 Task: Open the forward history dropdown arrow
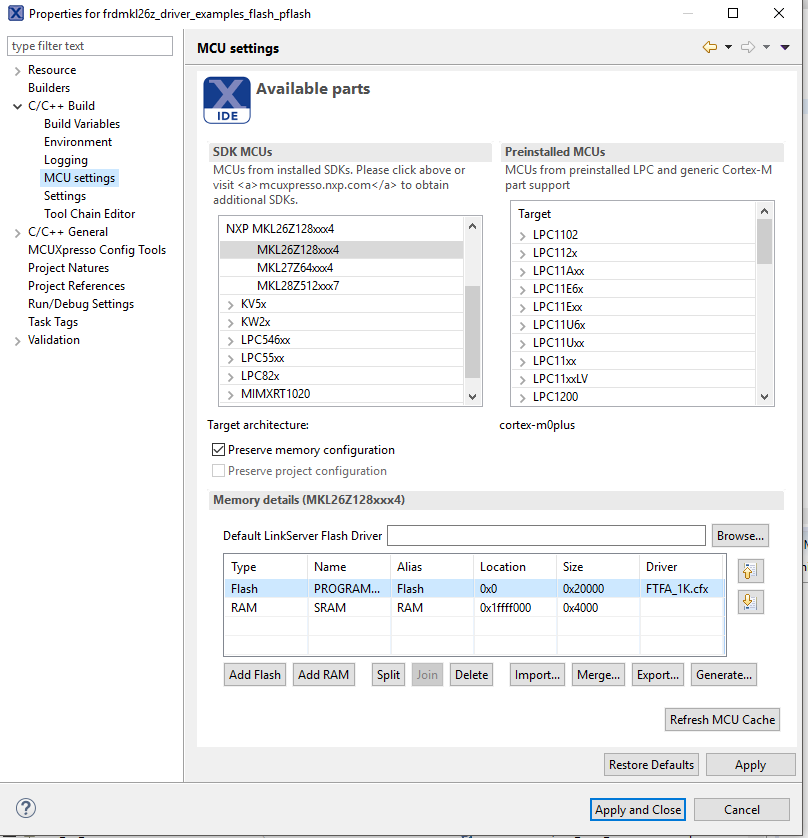click(x=766, y=48)
